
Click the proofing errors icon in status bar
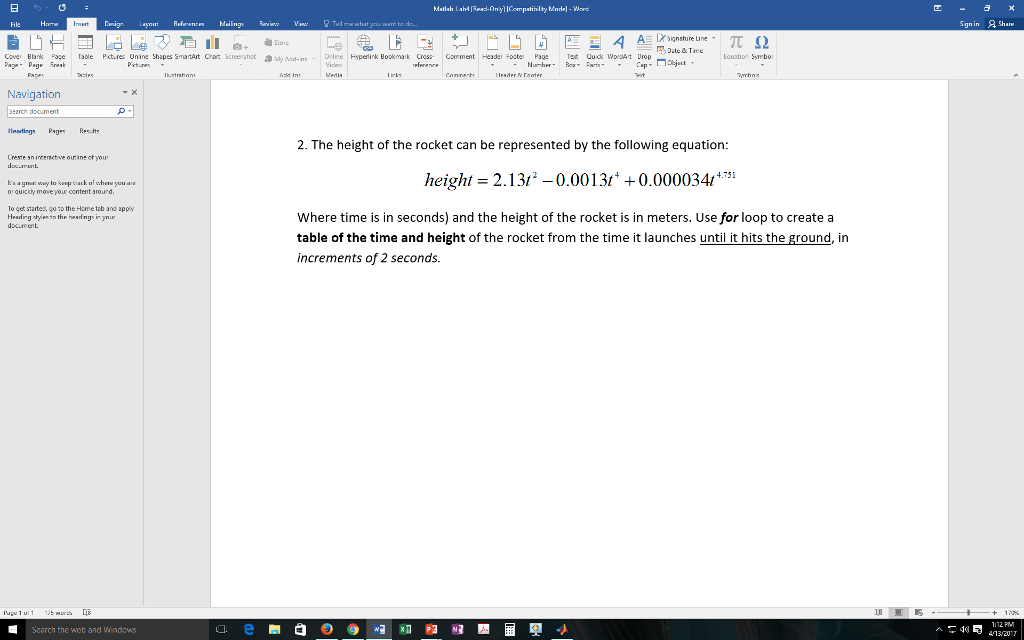87,613
